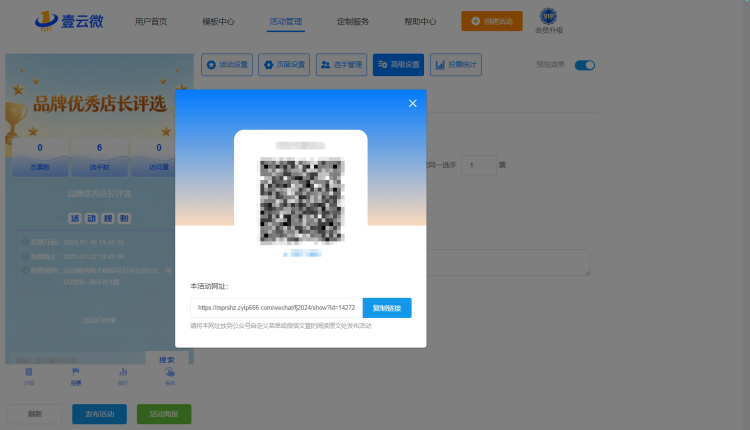The height and width of the screenshot is (430, 750).
Task: Close the QR code share dialog
Action: (x=412, y=103)
